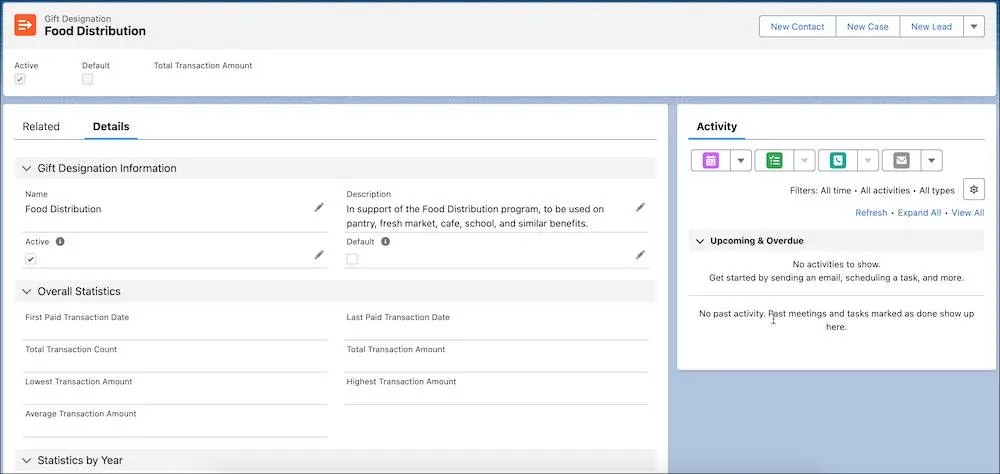Open the dropdown arrow next to the call button
Image resolution: width=1000 pixels, height=474 pixels.
[x=868, y=161]
